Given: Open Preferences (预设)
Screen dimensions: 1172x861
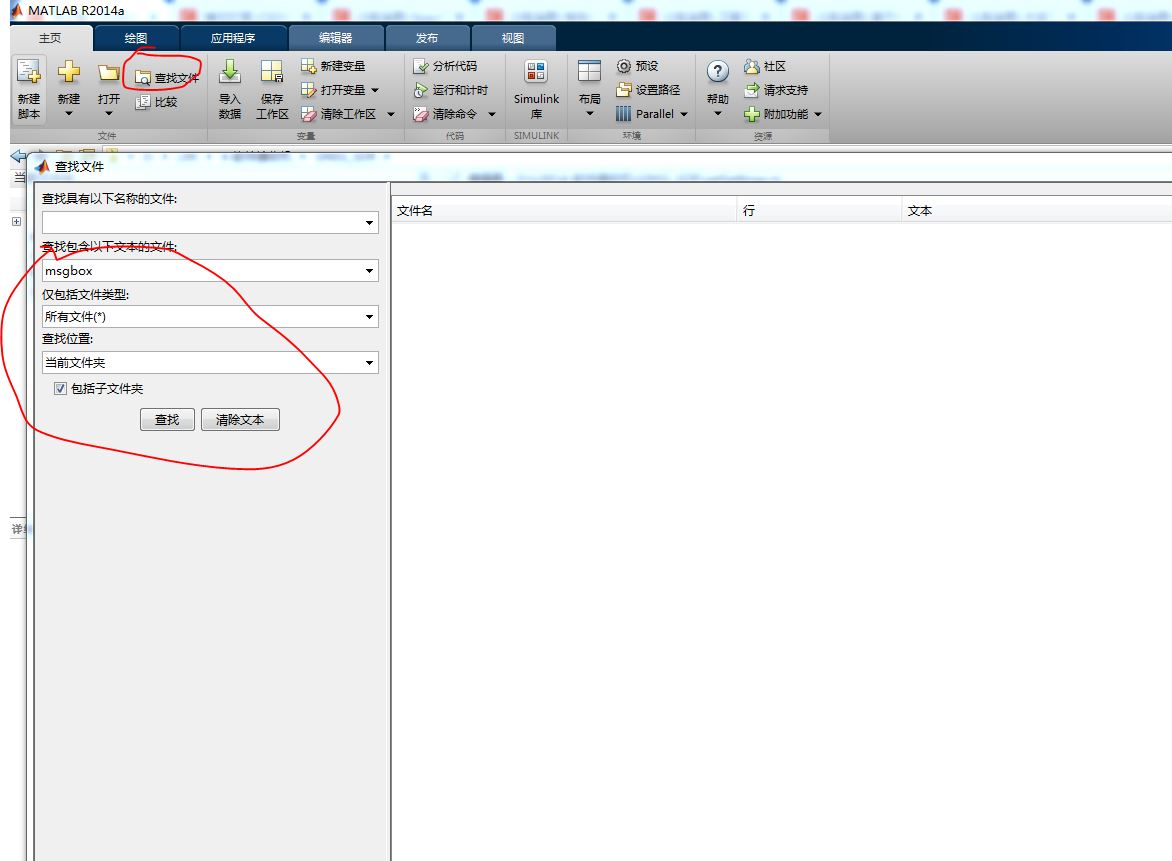Looking at the screenshot, I should coord(637,66).
